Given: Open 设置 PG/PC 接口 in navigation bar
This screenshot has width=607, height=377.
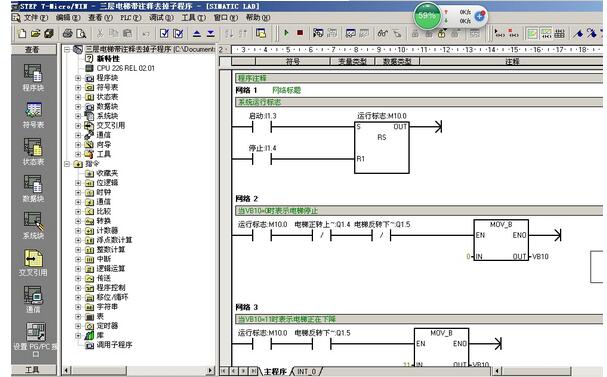Looking at the screenshot, I should 35,340.
